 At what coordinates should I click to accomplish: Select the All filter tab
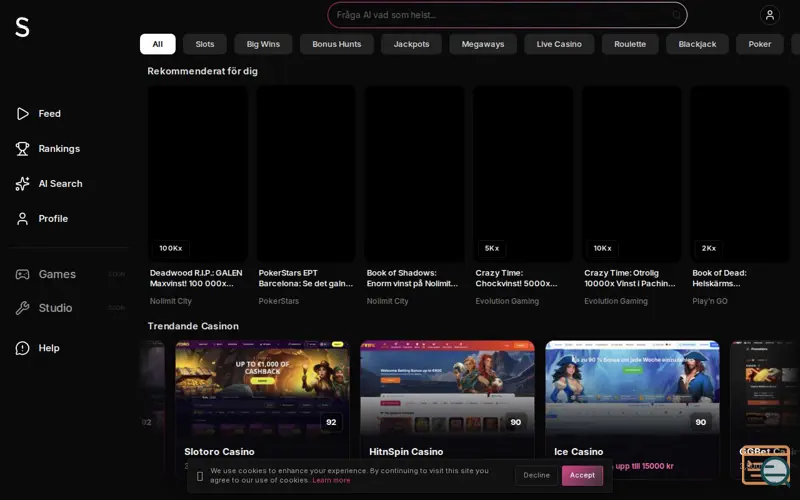[x=158, y=44]
